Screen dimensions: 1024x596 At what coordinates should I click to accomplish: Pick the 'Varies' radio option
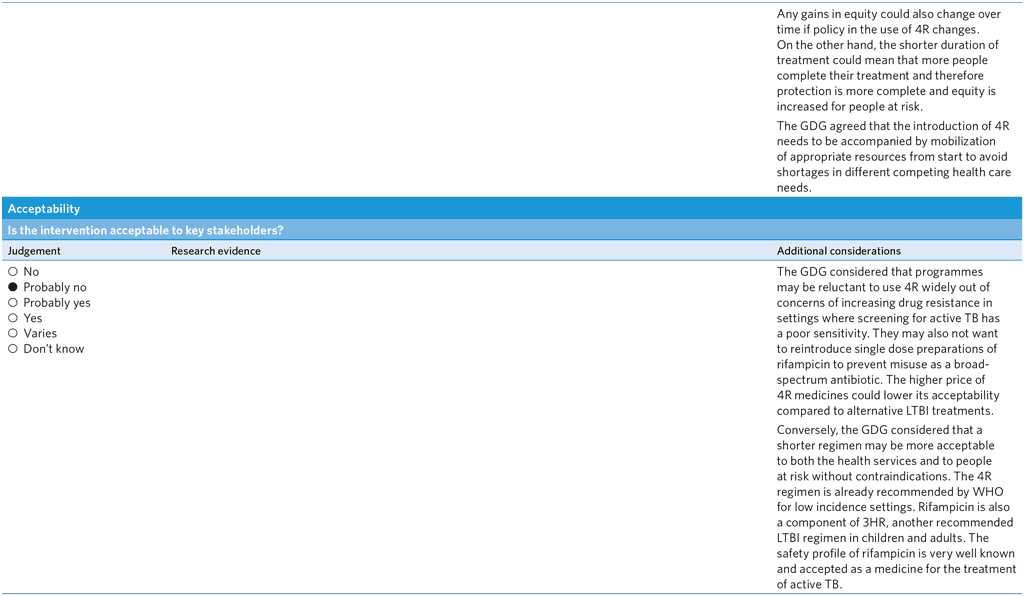click(13, 334)
